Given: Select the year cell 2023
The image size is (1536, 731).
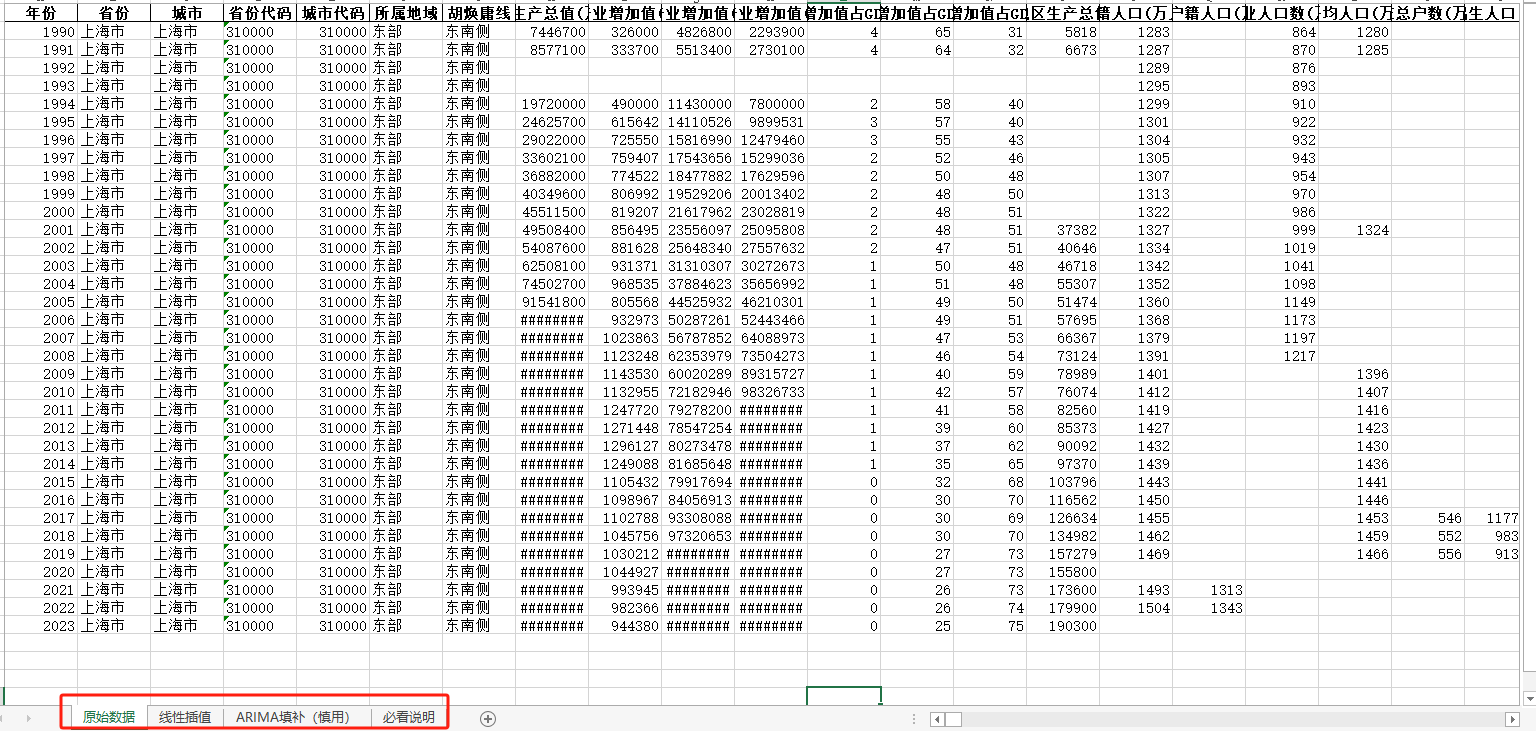Looking at the screenshot, I should [x=41, y=626].
